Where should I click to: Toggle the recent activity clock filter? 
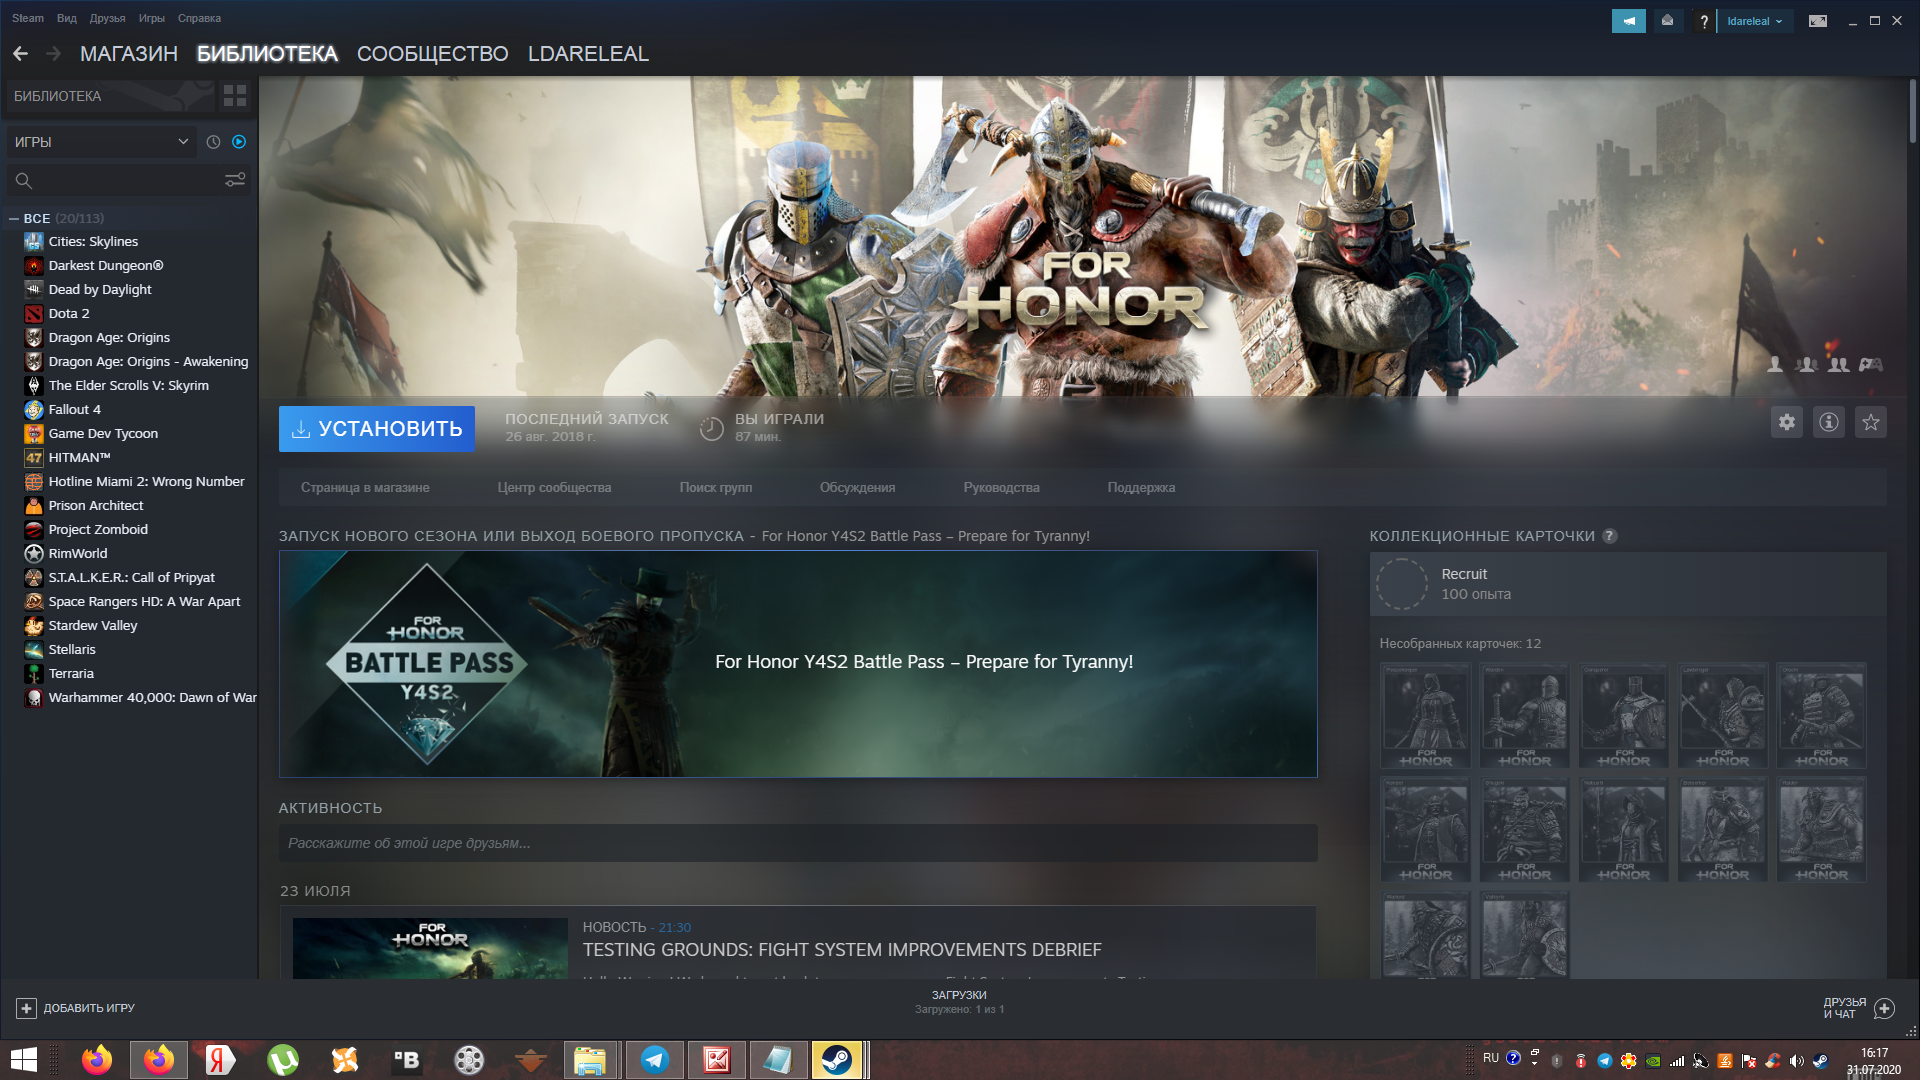213,142
